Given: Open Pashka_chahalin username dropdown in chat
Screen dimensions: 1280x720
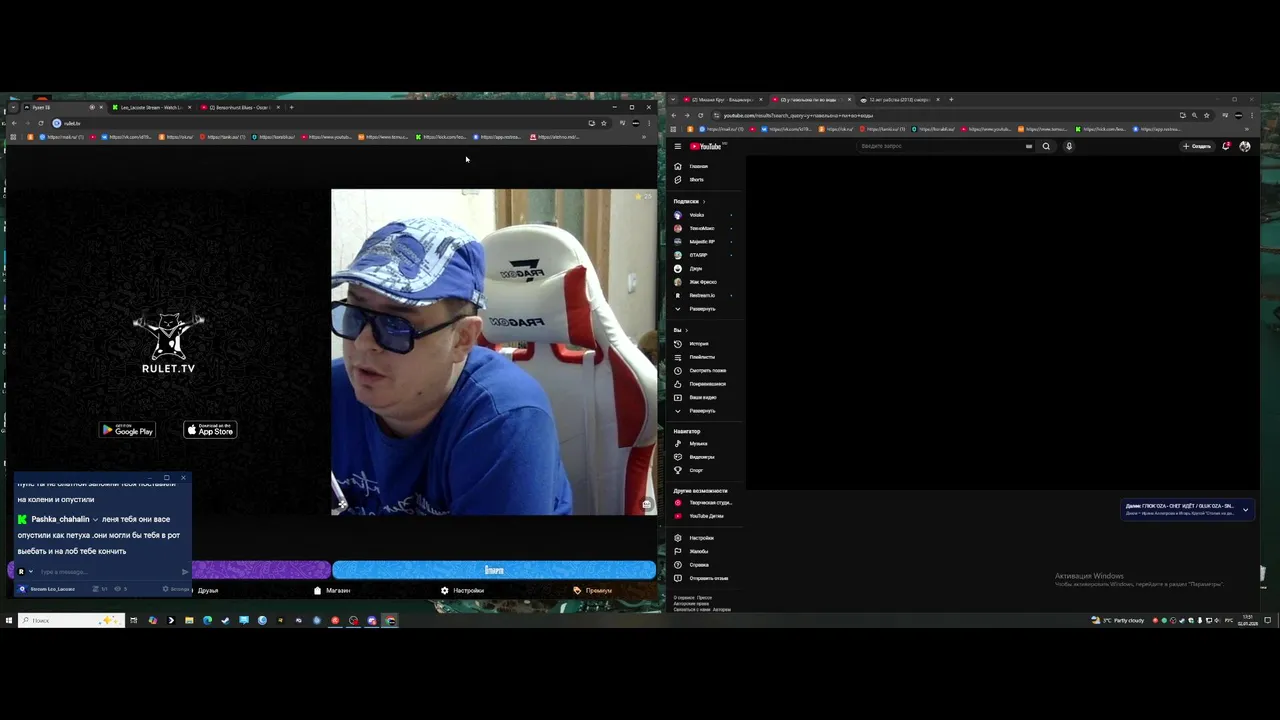Looking at the screenshot, I should pyautogui.click(x=95, y=520).
